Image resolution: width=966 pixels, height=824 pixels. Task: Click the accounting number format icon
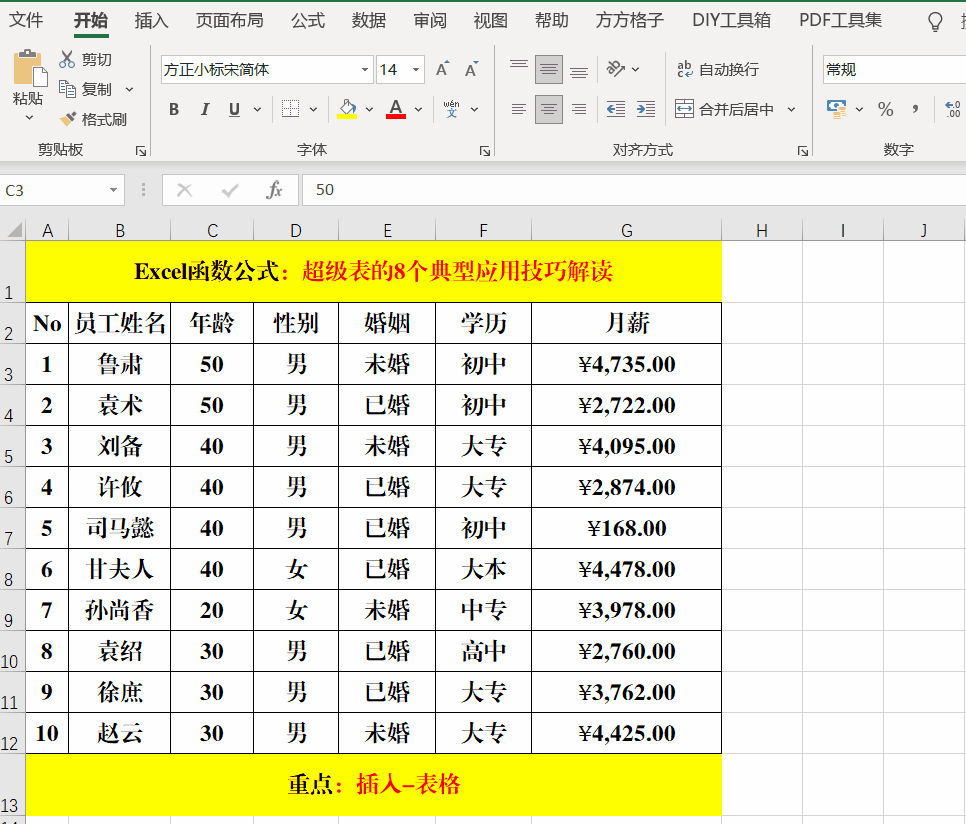point(837,109)
